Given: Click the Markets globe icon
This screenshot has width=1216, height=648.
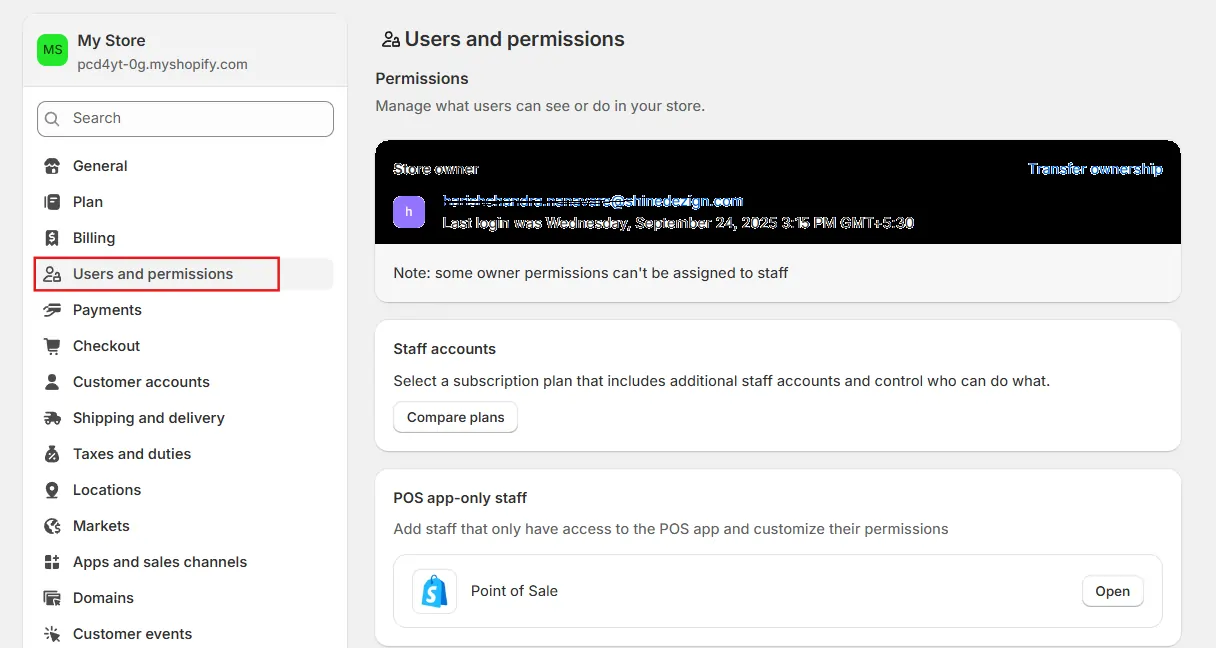Looking at the screenshot, I should point(52,526).
